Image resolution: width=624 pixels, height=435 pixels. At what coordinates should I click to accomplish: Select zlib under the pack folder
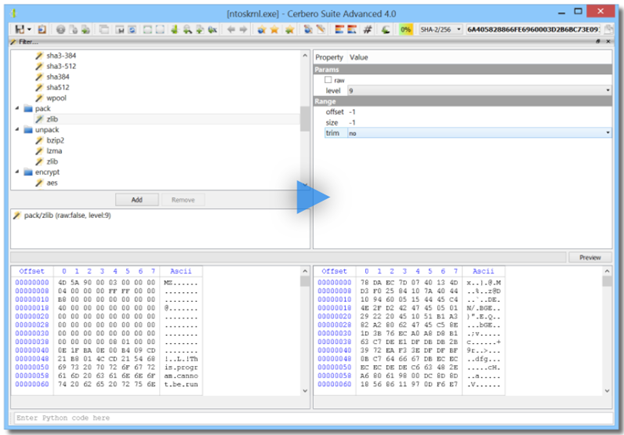pyautogui.click(x=52, y=119)
